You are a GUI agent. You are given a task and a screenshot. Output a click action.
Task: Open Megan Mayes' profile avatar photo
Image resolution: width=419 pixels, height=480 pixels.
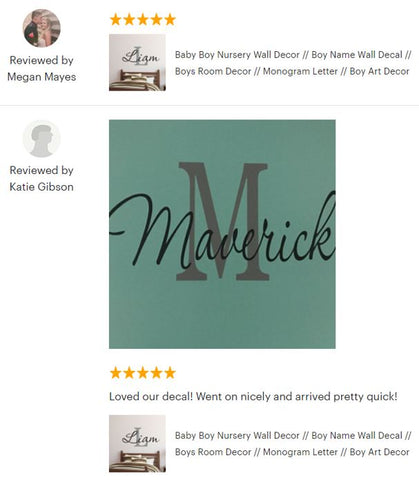[x=42, y=28]
